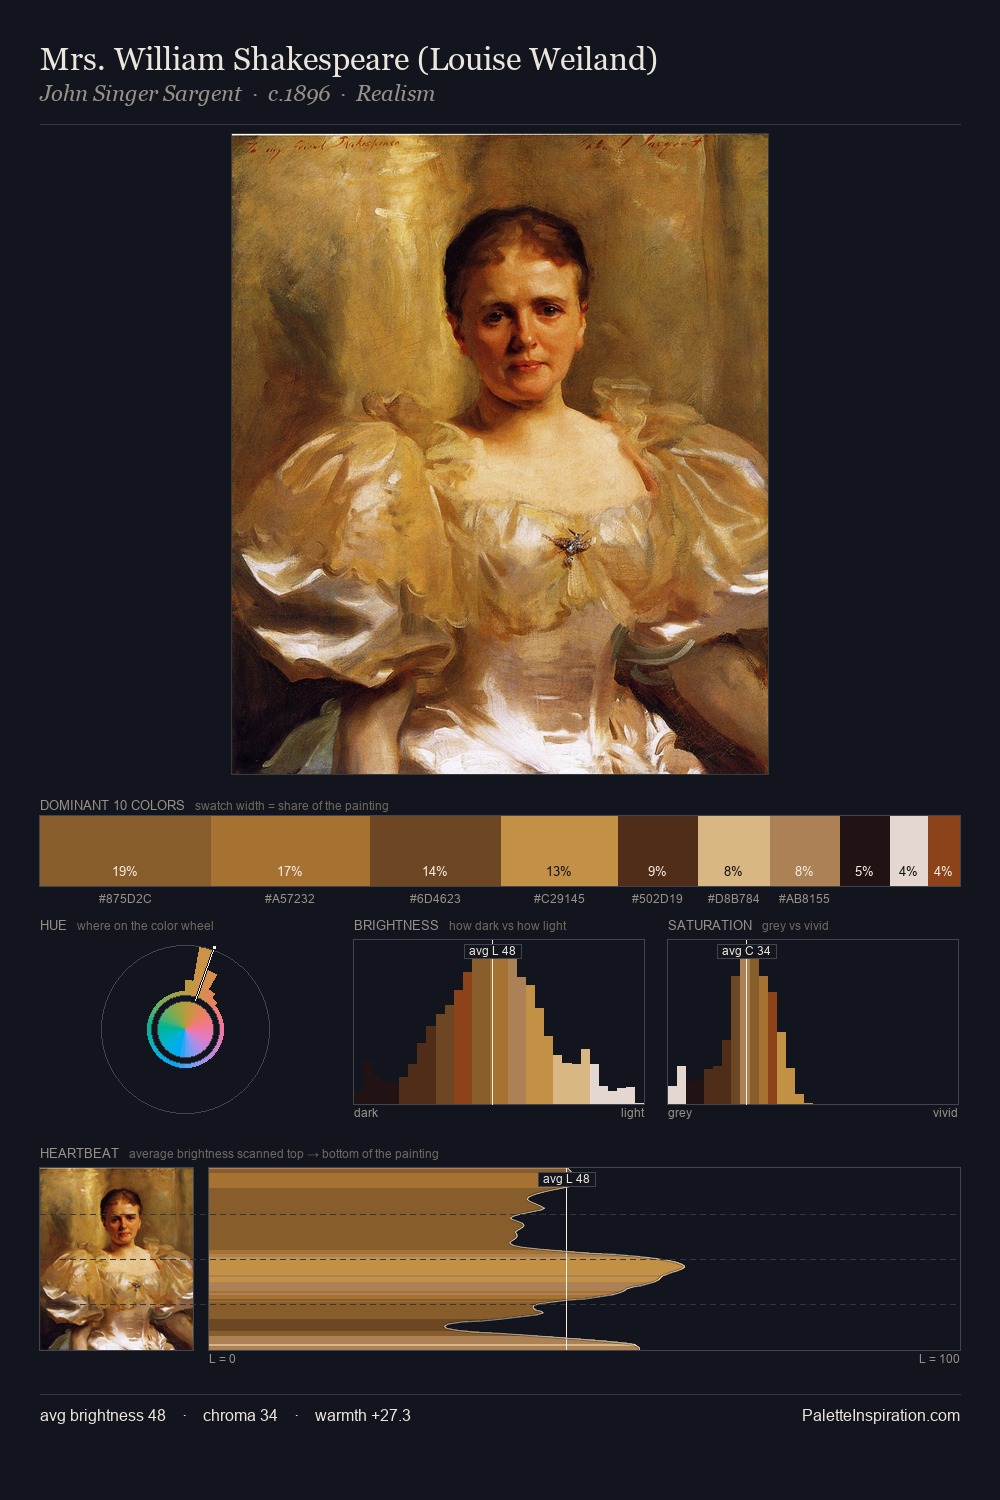Image resolution: width=1000 pixels, height=1500 pixels.
Task: Pick the 13% swatch #C29145
Action: (x=559, y=851)
